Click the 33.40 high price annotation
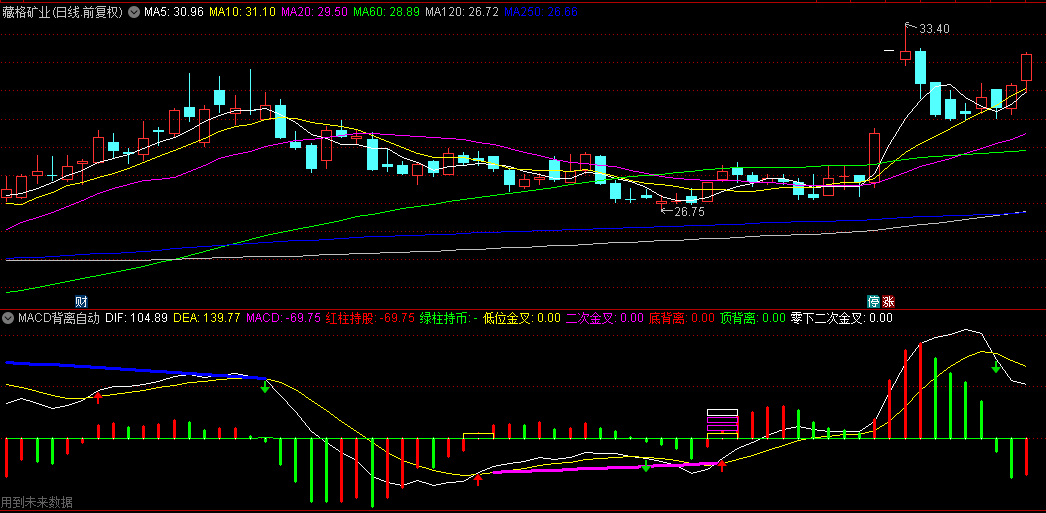Viewport: 1046px width, 513px height. (934, 29)
